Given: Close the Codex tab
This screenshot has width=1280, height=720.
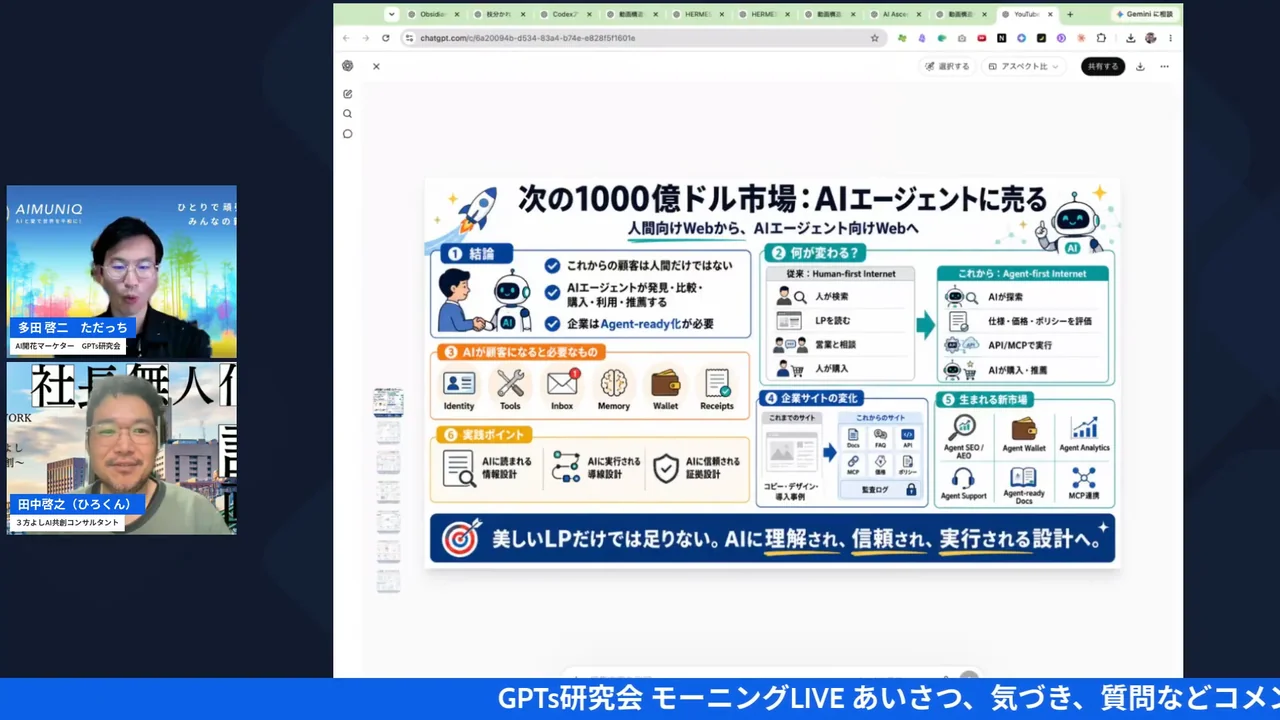Looking at the screenshot, I should click(589, 14).
